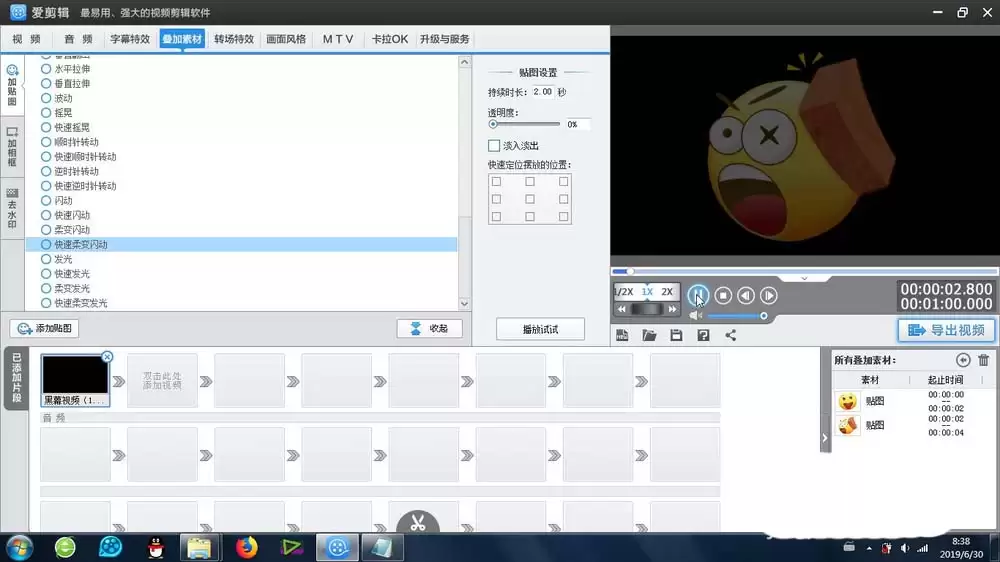Select the 波动 effect radio button
The image size is (1000, 562).
46,98
